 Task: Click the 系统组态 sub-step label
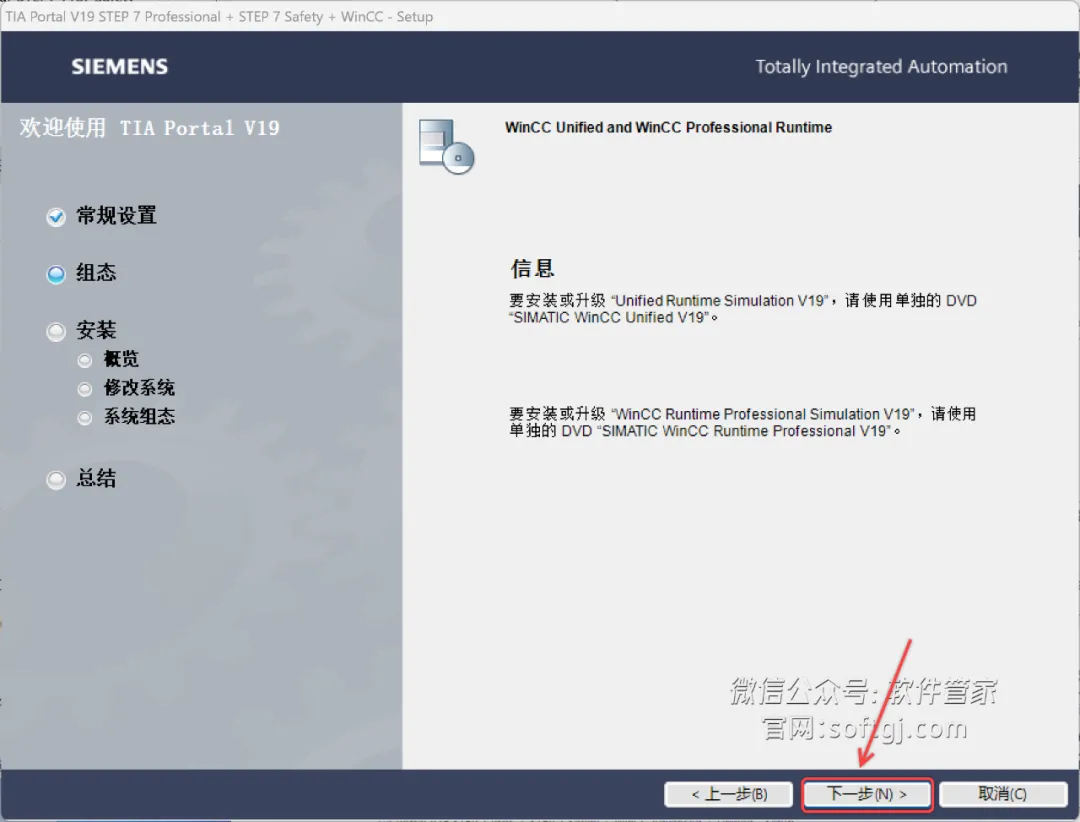coord(139,416)
